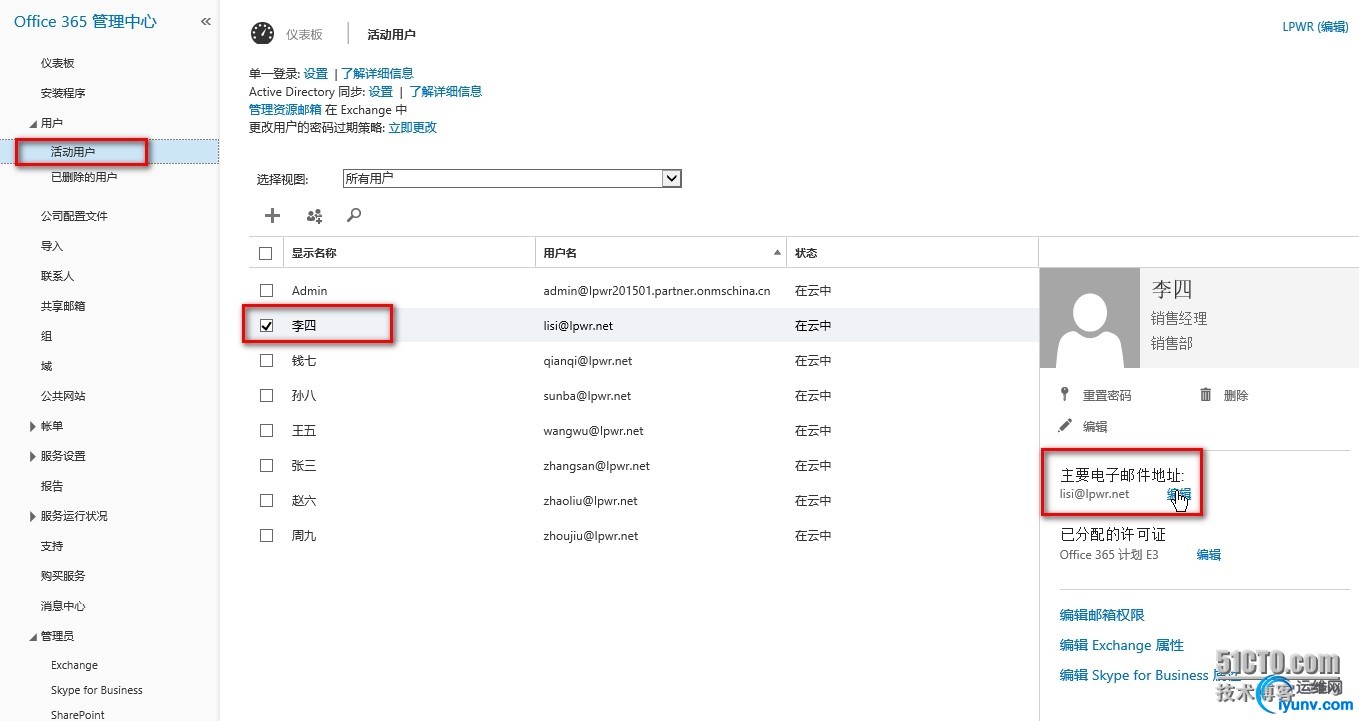
Task: Check the 王五 user checkbox
Action: click(x=266, y=430)
